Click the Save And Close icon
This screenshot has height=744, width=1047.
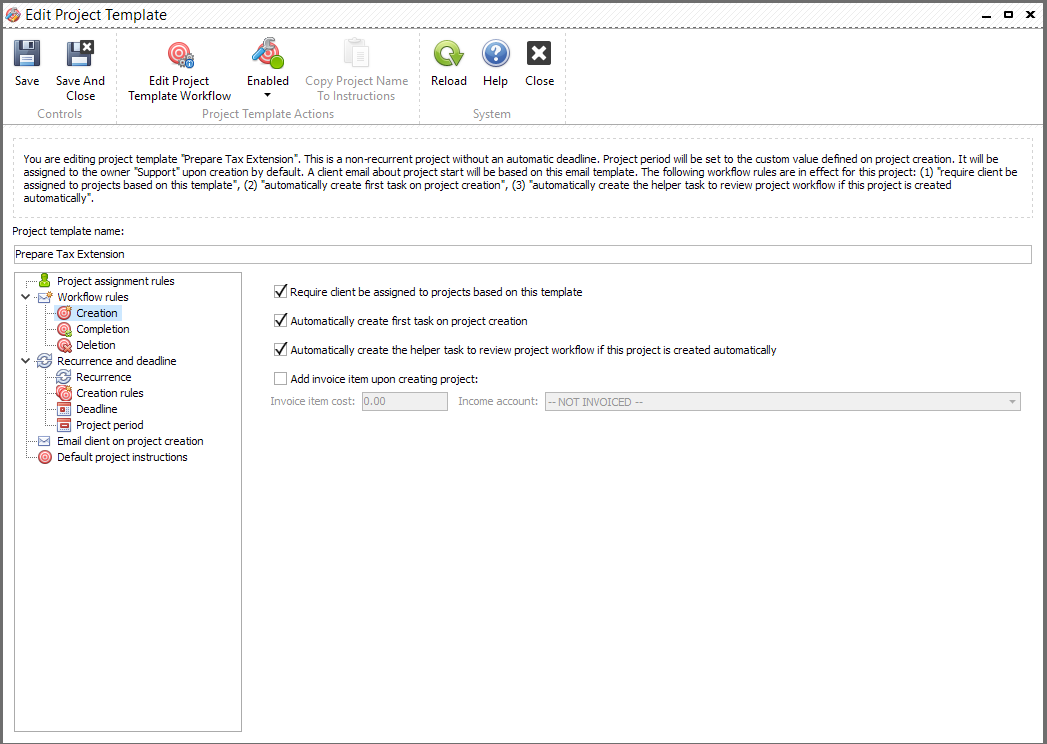coord(80,53)
